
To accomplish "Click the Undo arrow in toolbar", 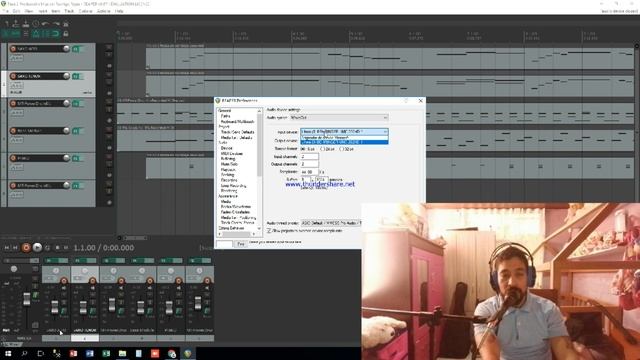I will pyautogui.click(x=45, y=24).
